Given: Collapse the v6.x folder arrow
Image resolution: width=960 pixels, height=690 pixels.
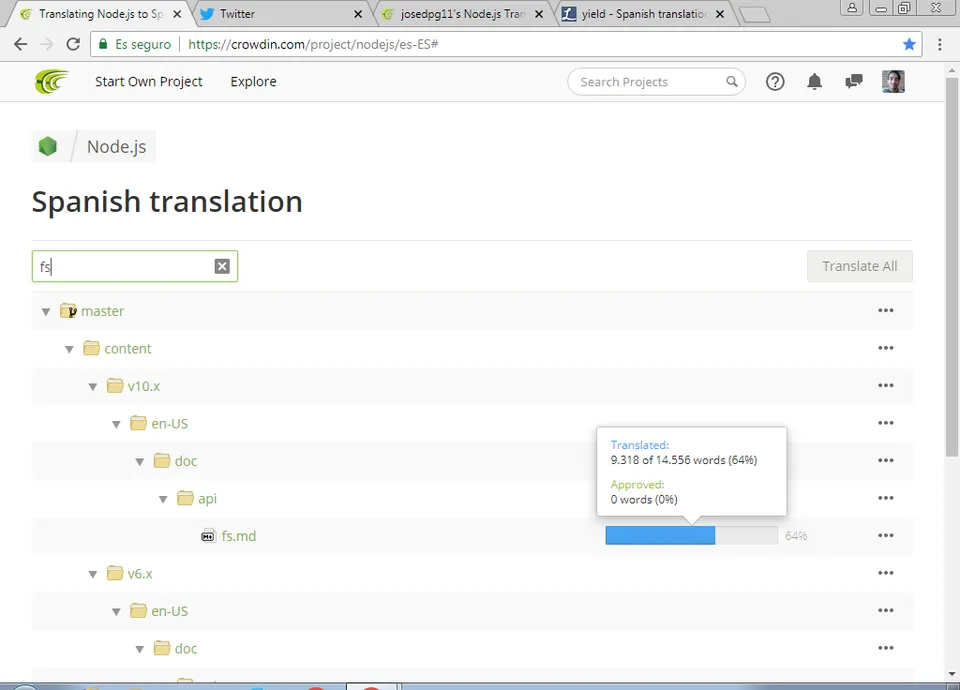Looking at the screenshot, I should (x=92, y=574).
